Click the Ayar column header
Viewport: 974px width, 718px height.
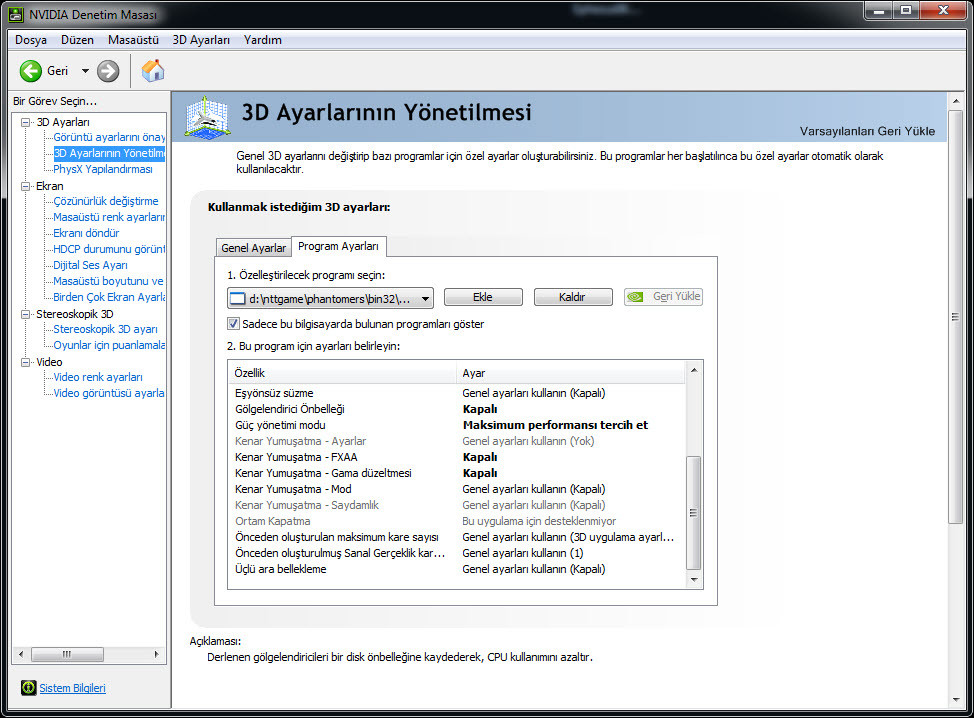coord(571,373)
